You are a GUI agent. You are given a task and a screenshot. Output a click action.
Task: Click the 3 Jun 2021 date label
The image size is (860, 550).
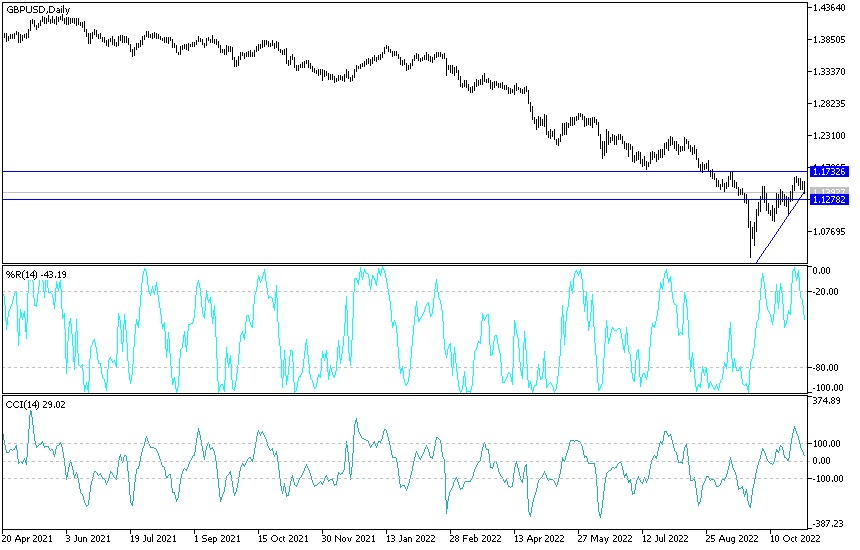(x=88, y=538)
